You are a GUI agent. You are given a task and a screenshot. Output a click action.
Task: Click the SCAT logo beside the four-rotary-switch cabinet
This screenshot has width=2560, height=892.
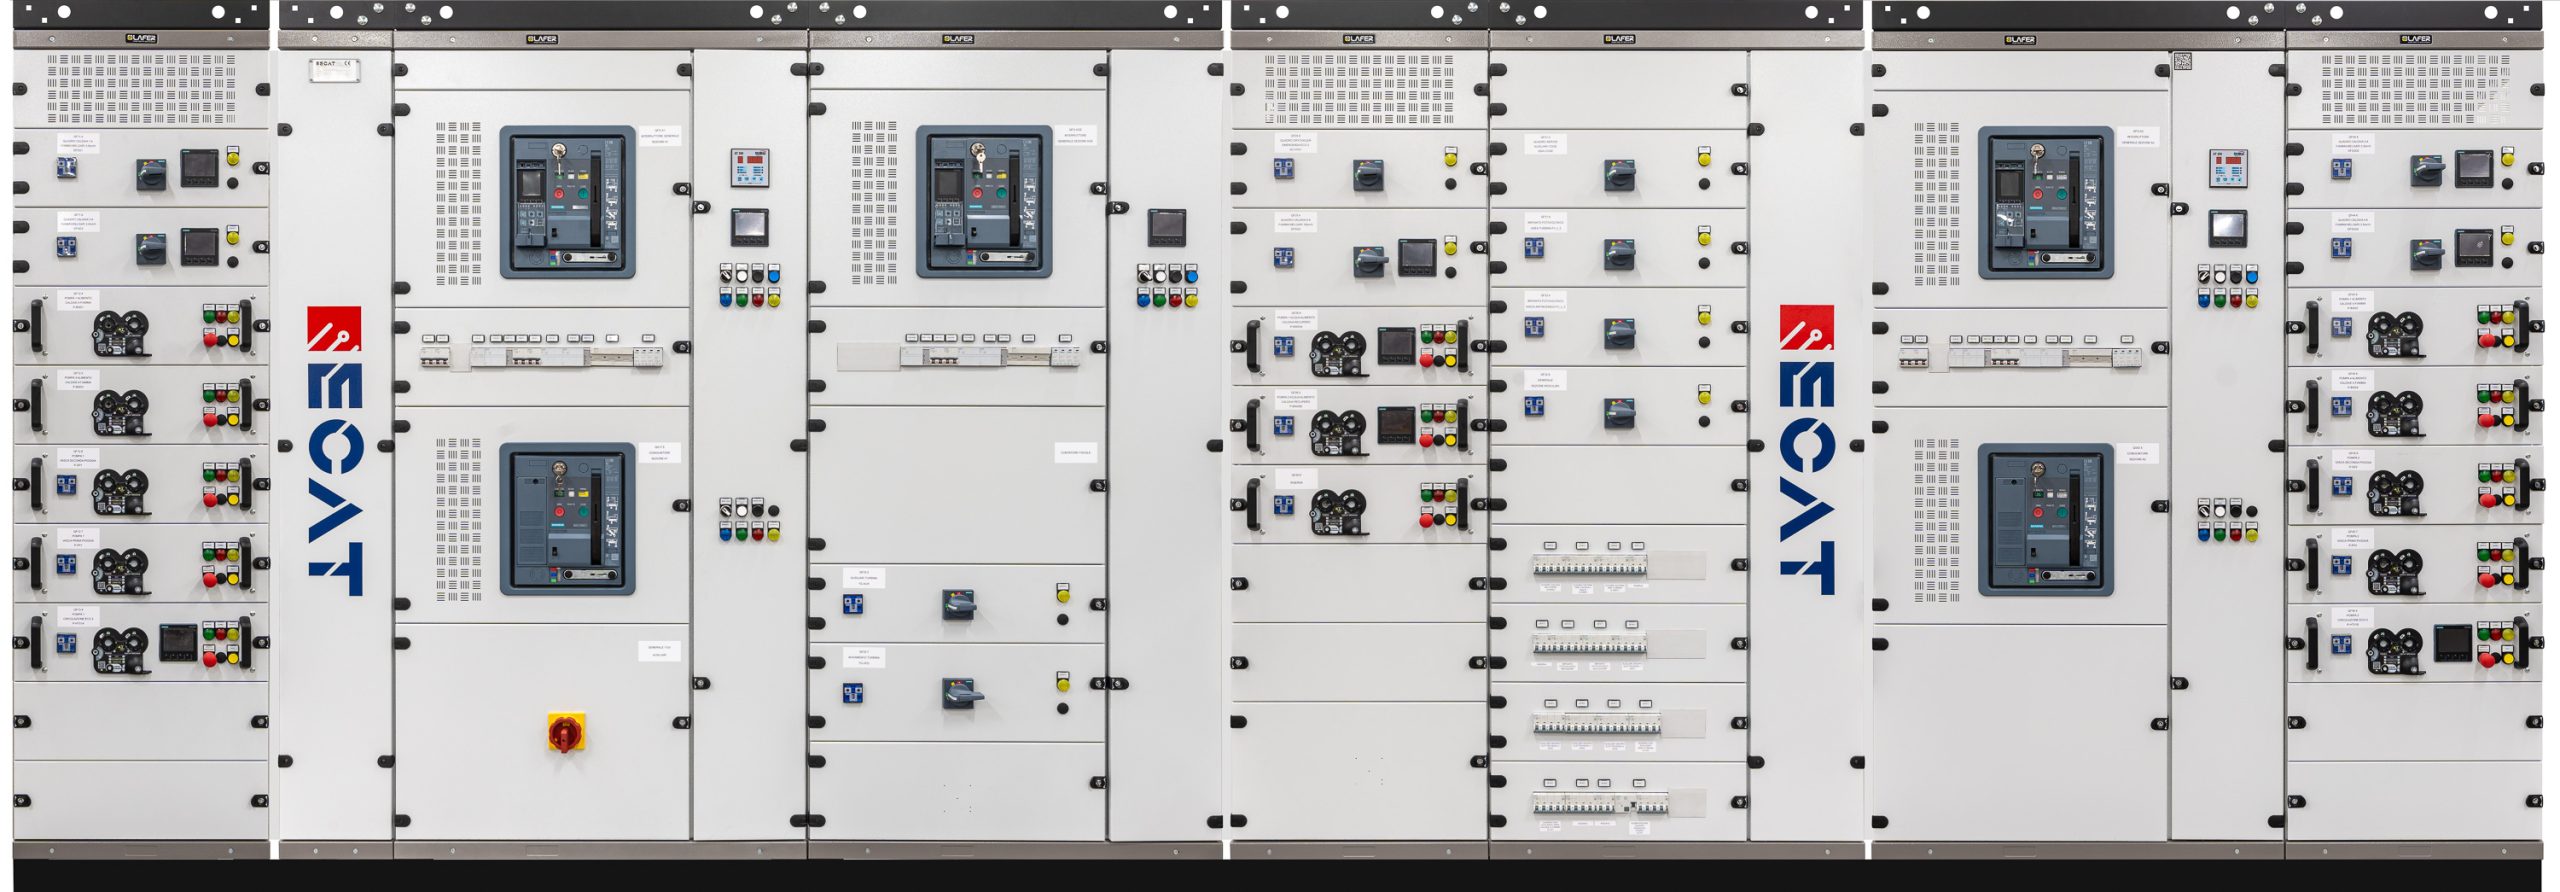point(1807,450)
